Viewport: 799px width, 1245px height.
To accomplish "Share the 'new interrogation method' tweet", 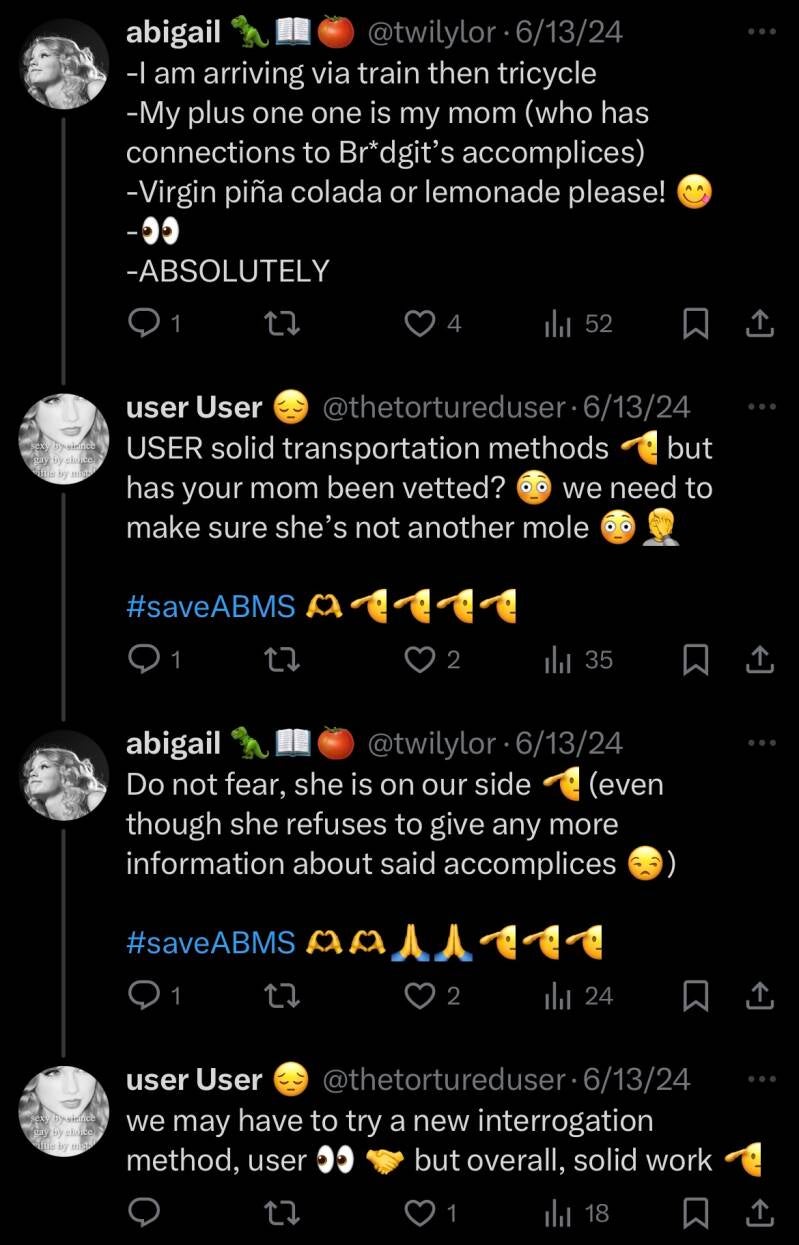I will (760, 1213).
